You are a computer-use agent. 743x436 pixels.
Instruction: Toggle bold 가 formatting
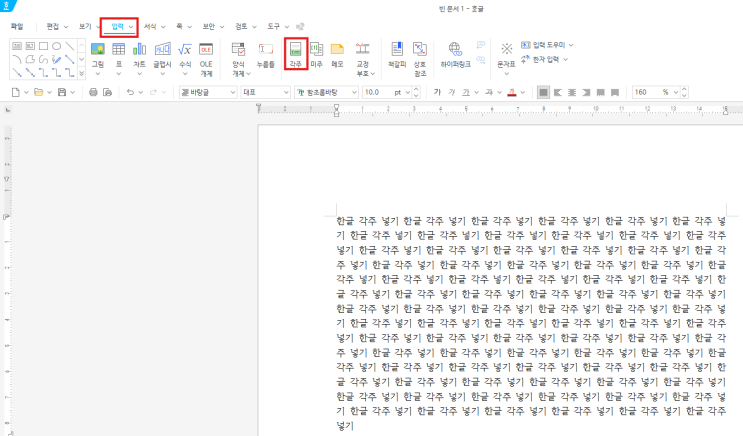[x=437, y=92]
